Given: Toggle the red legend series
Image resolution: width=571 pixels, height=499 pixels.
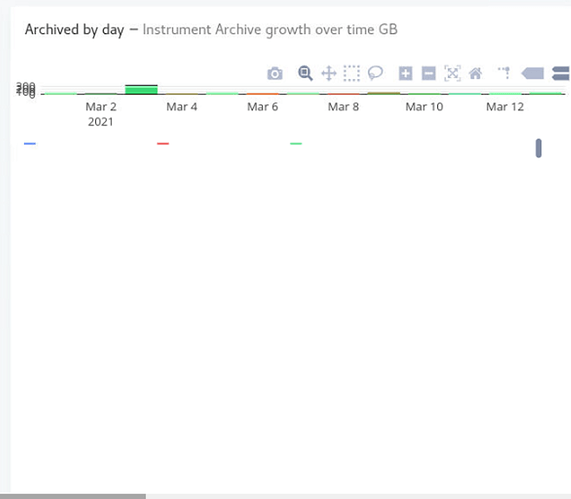Looking at the screenshot, I should coord(163,144).
